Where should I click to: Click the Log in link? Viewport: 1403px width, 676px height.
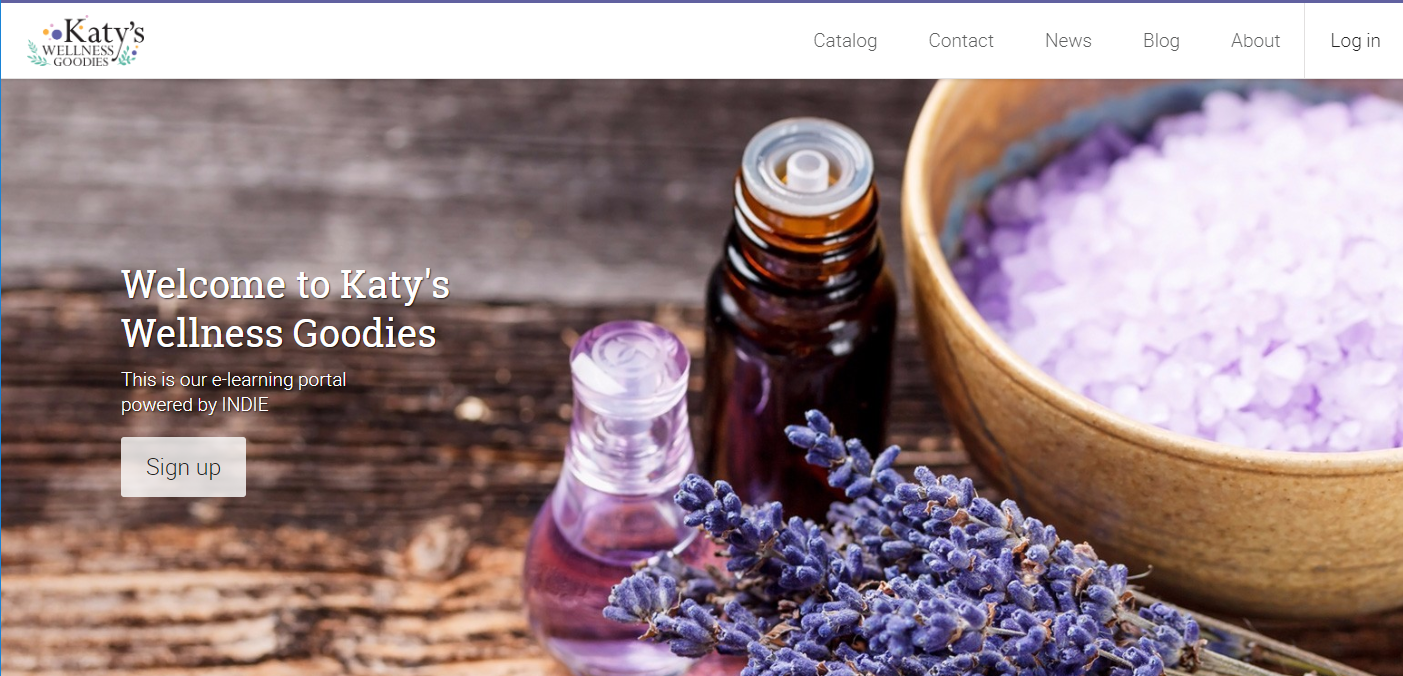(1355, 41)
